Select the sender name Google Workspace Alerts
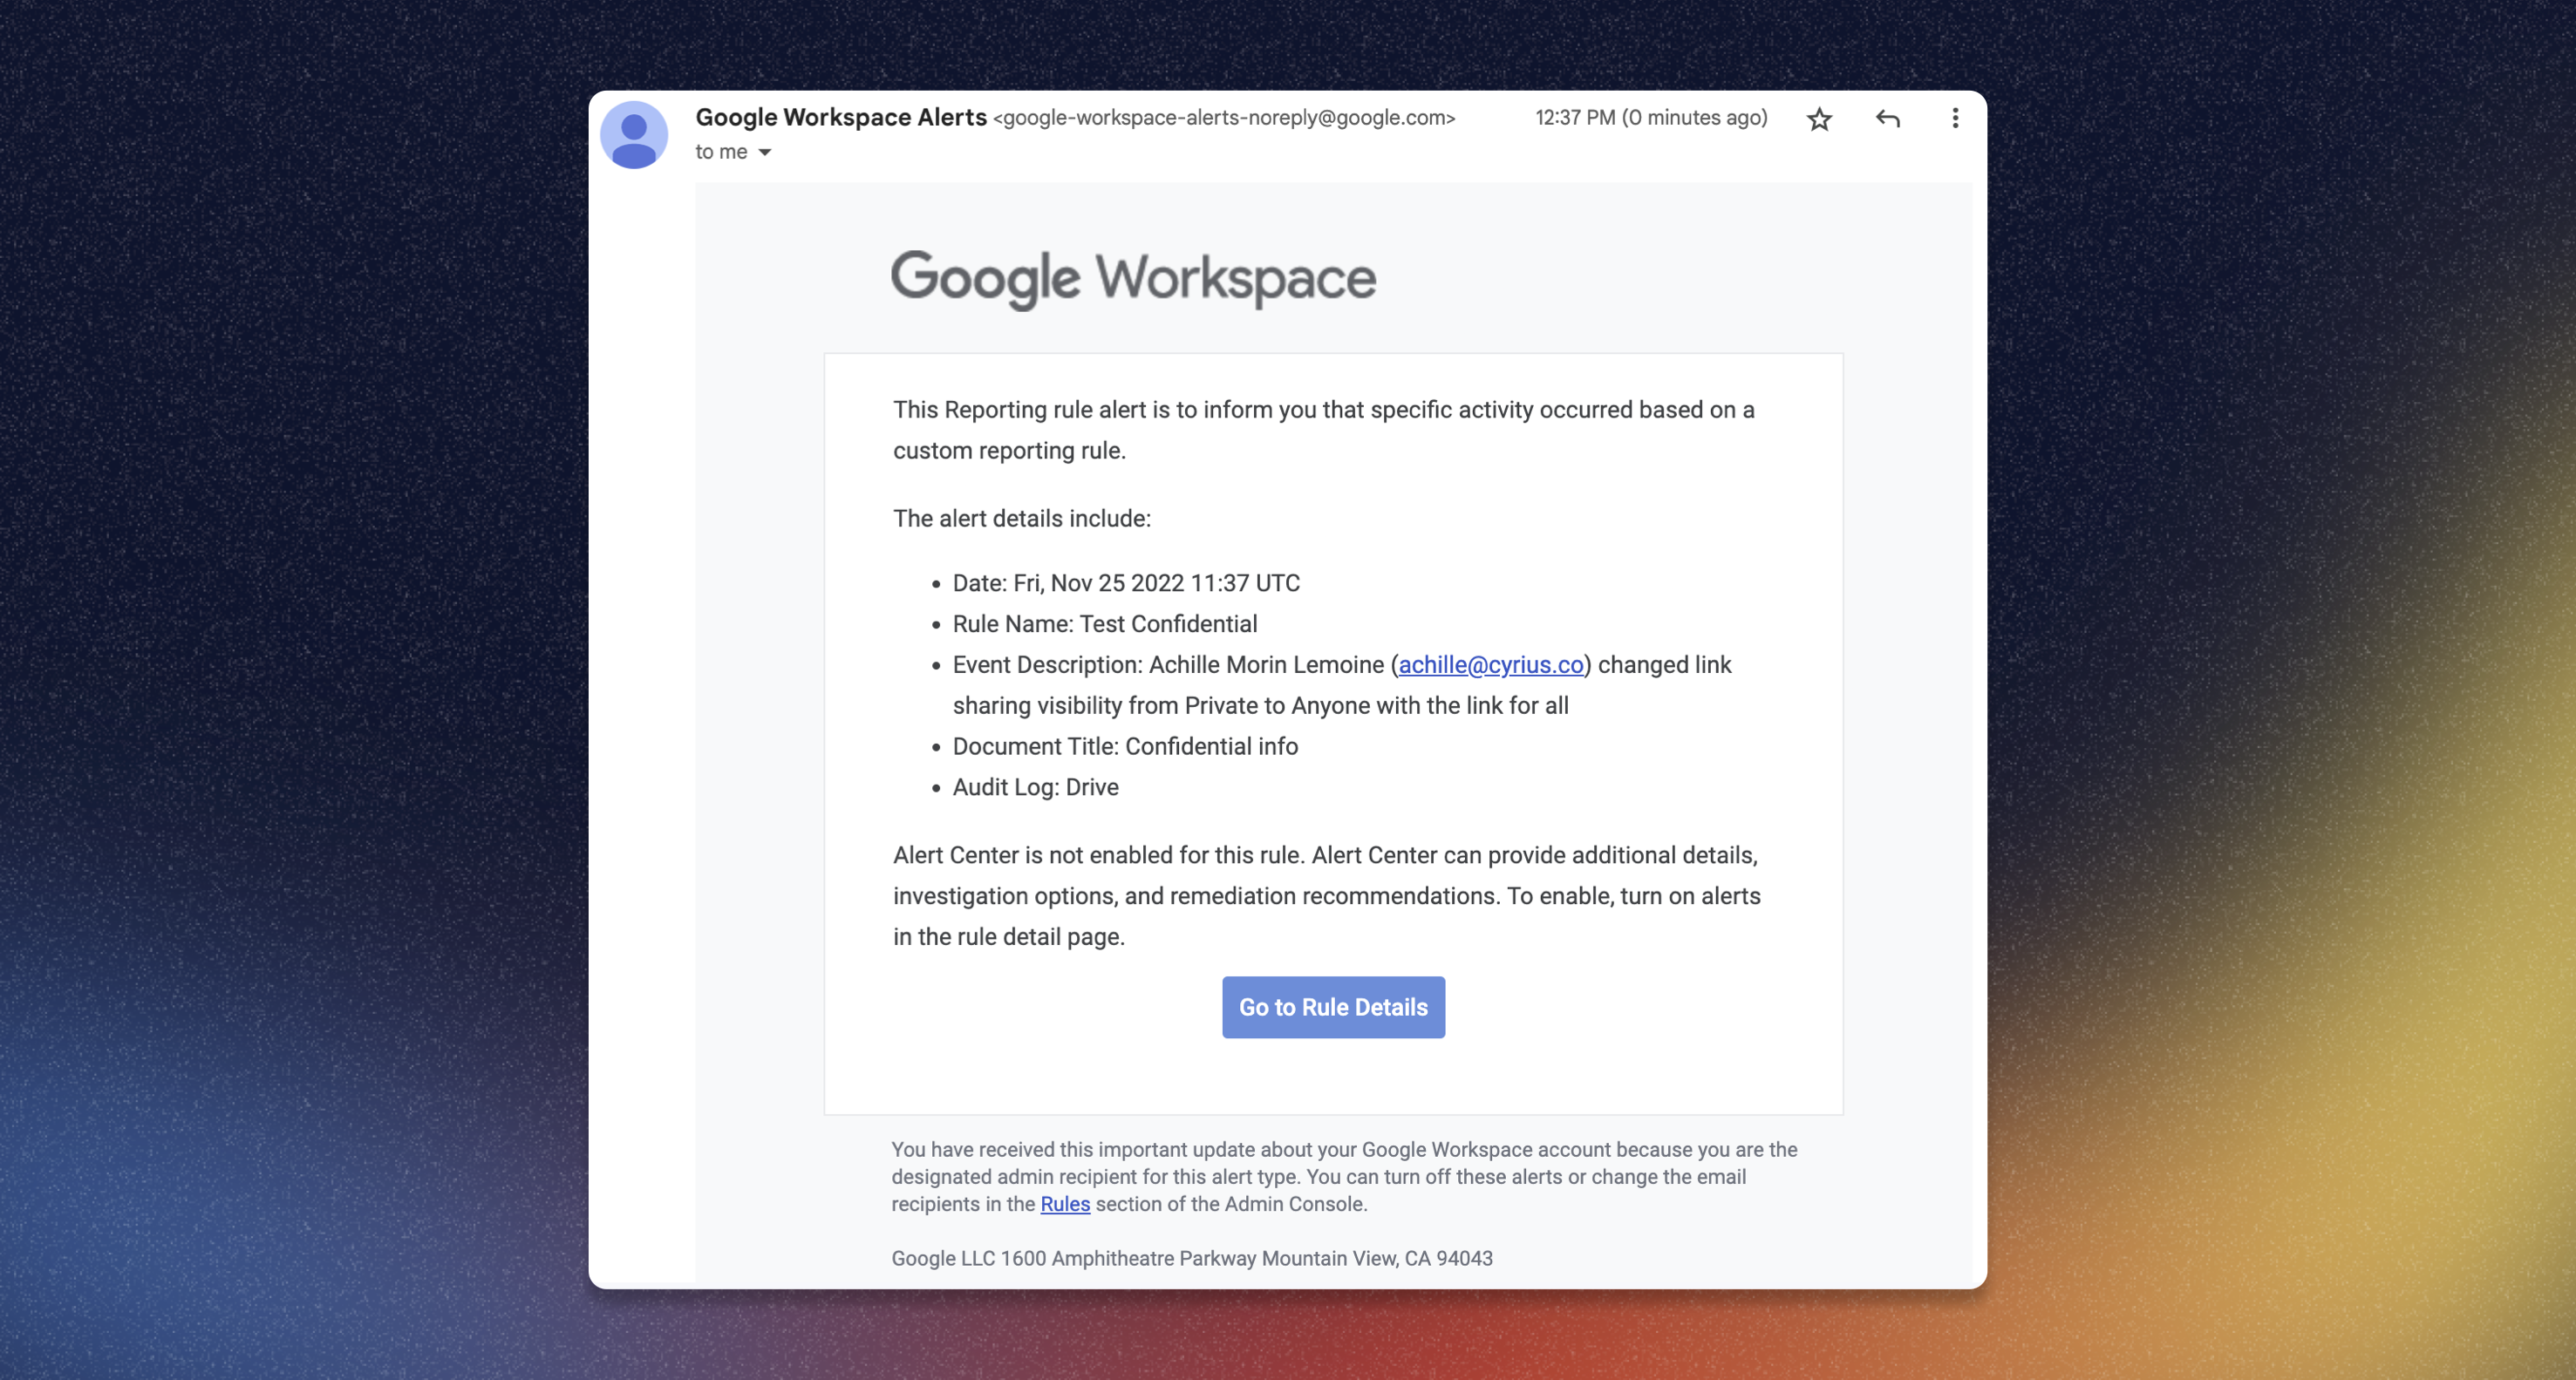2576x1380 pixels. point(841,117)
